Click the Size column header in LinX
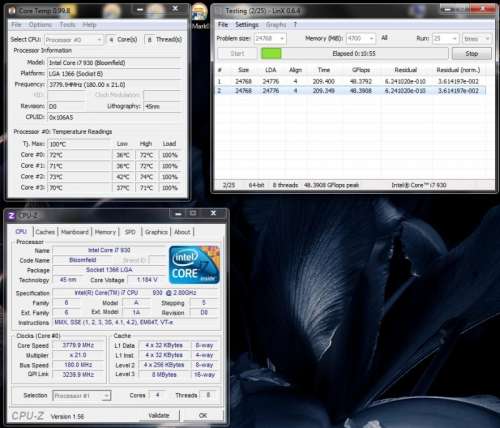 coord(243,70)
